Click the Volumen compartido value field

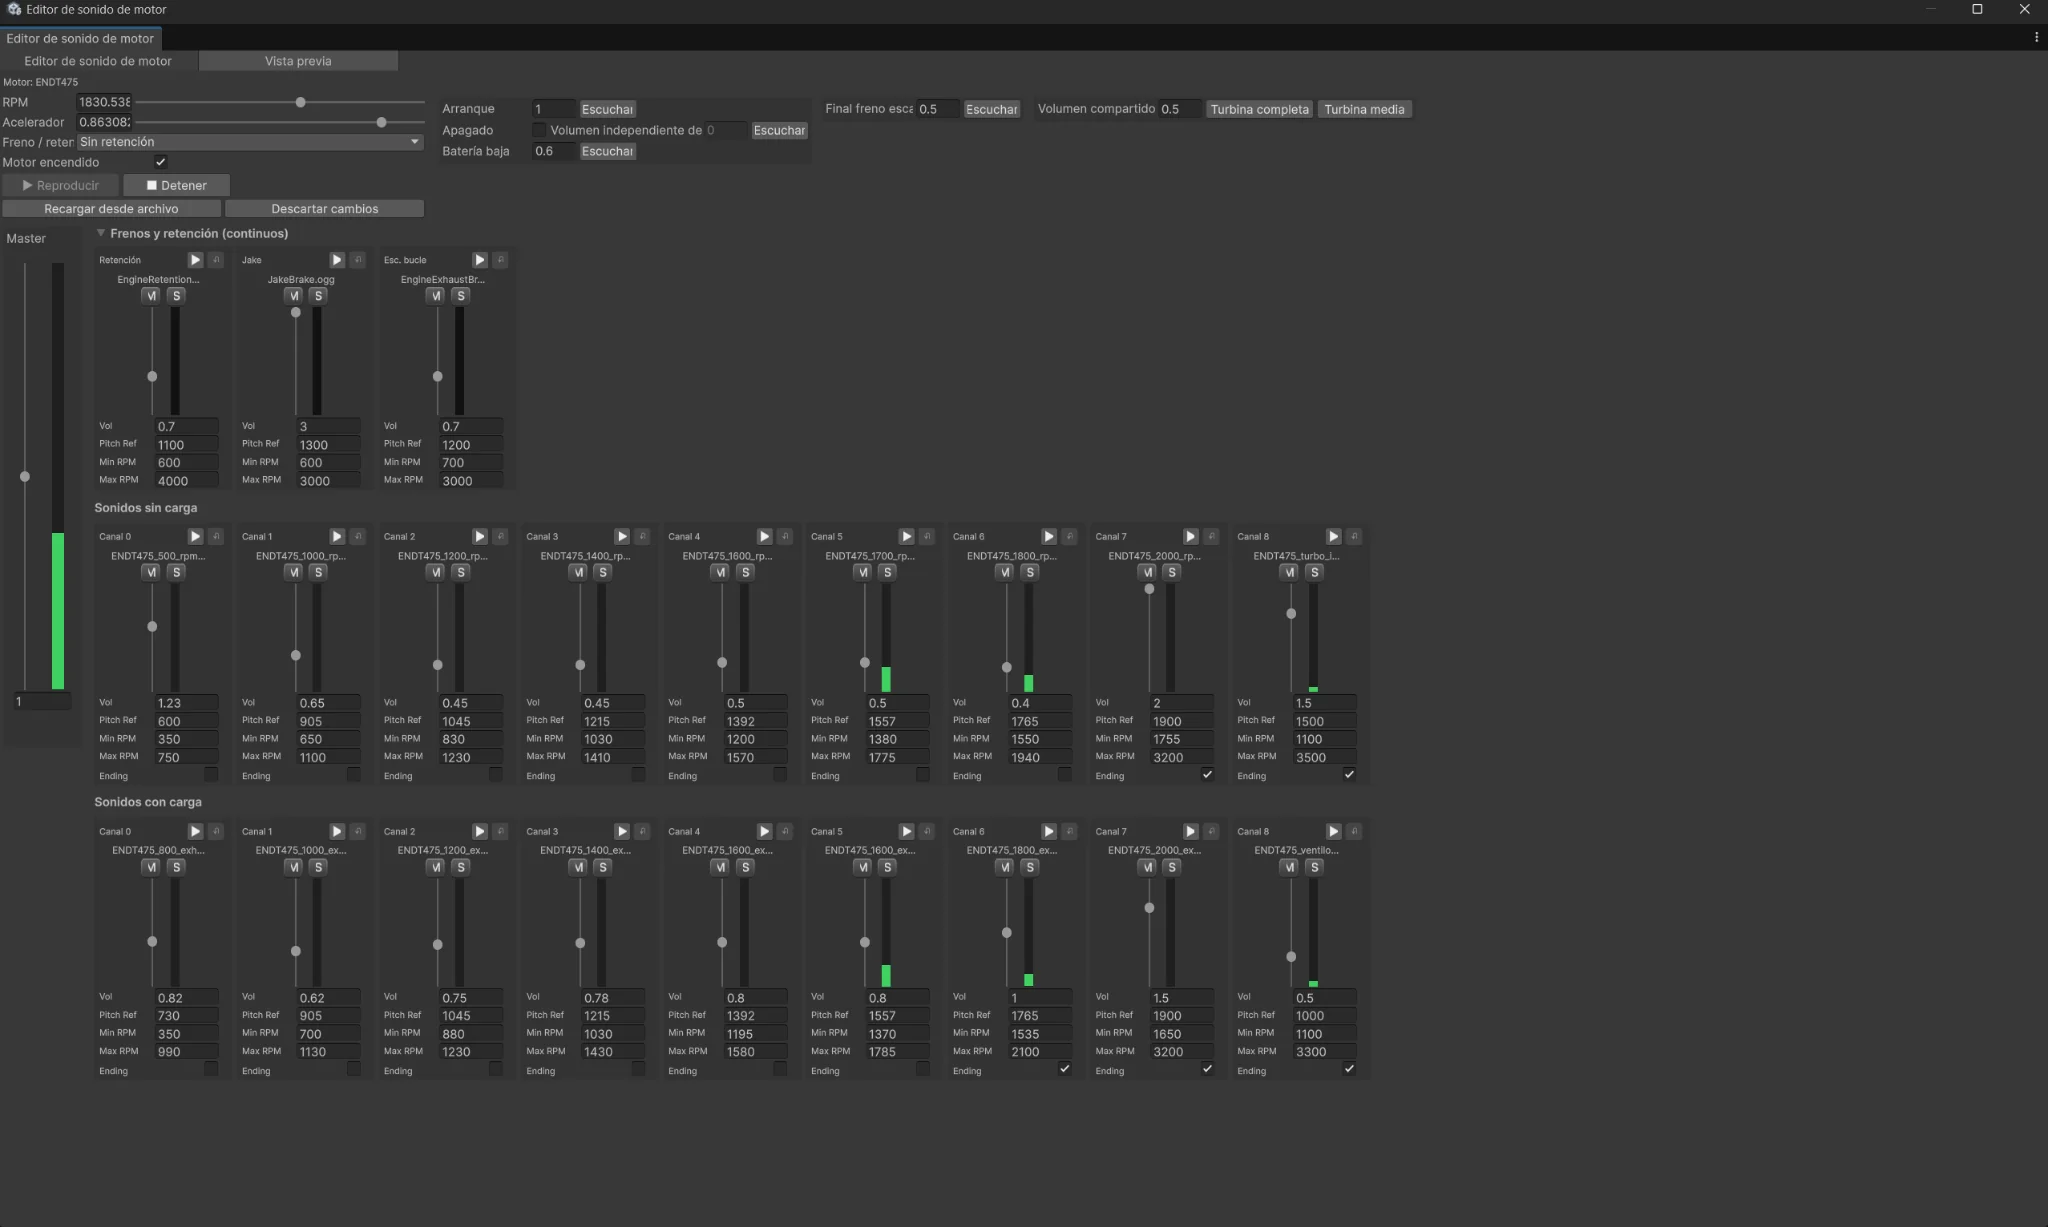1179,109
